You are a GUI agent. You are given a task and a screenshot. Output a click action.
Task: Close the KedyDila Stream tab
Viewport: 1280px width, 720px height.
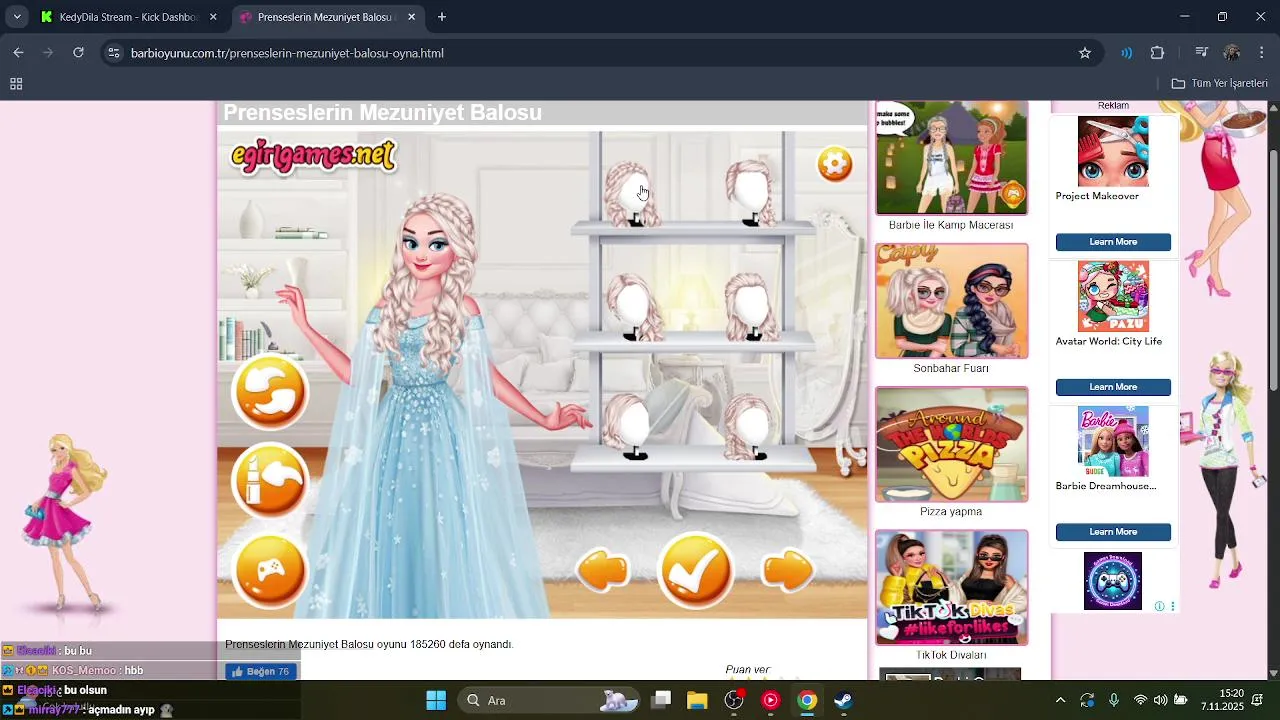(x=212, y=17)
